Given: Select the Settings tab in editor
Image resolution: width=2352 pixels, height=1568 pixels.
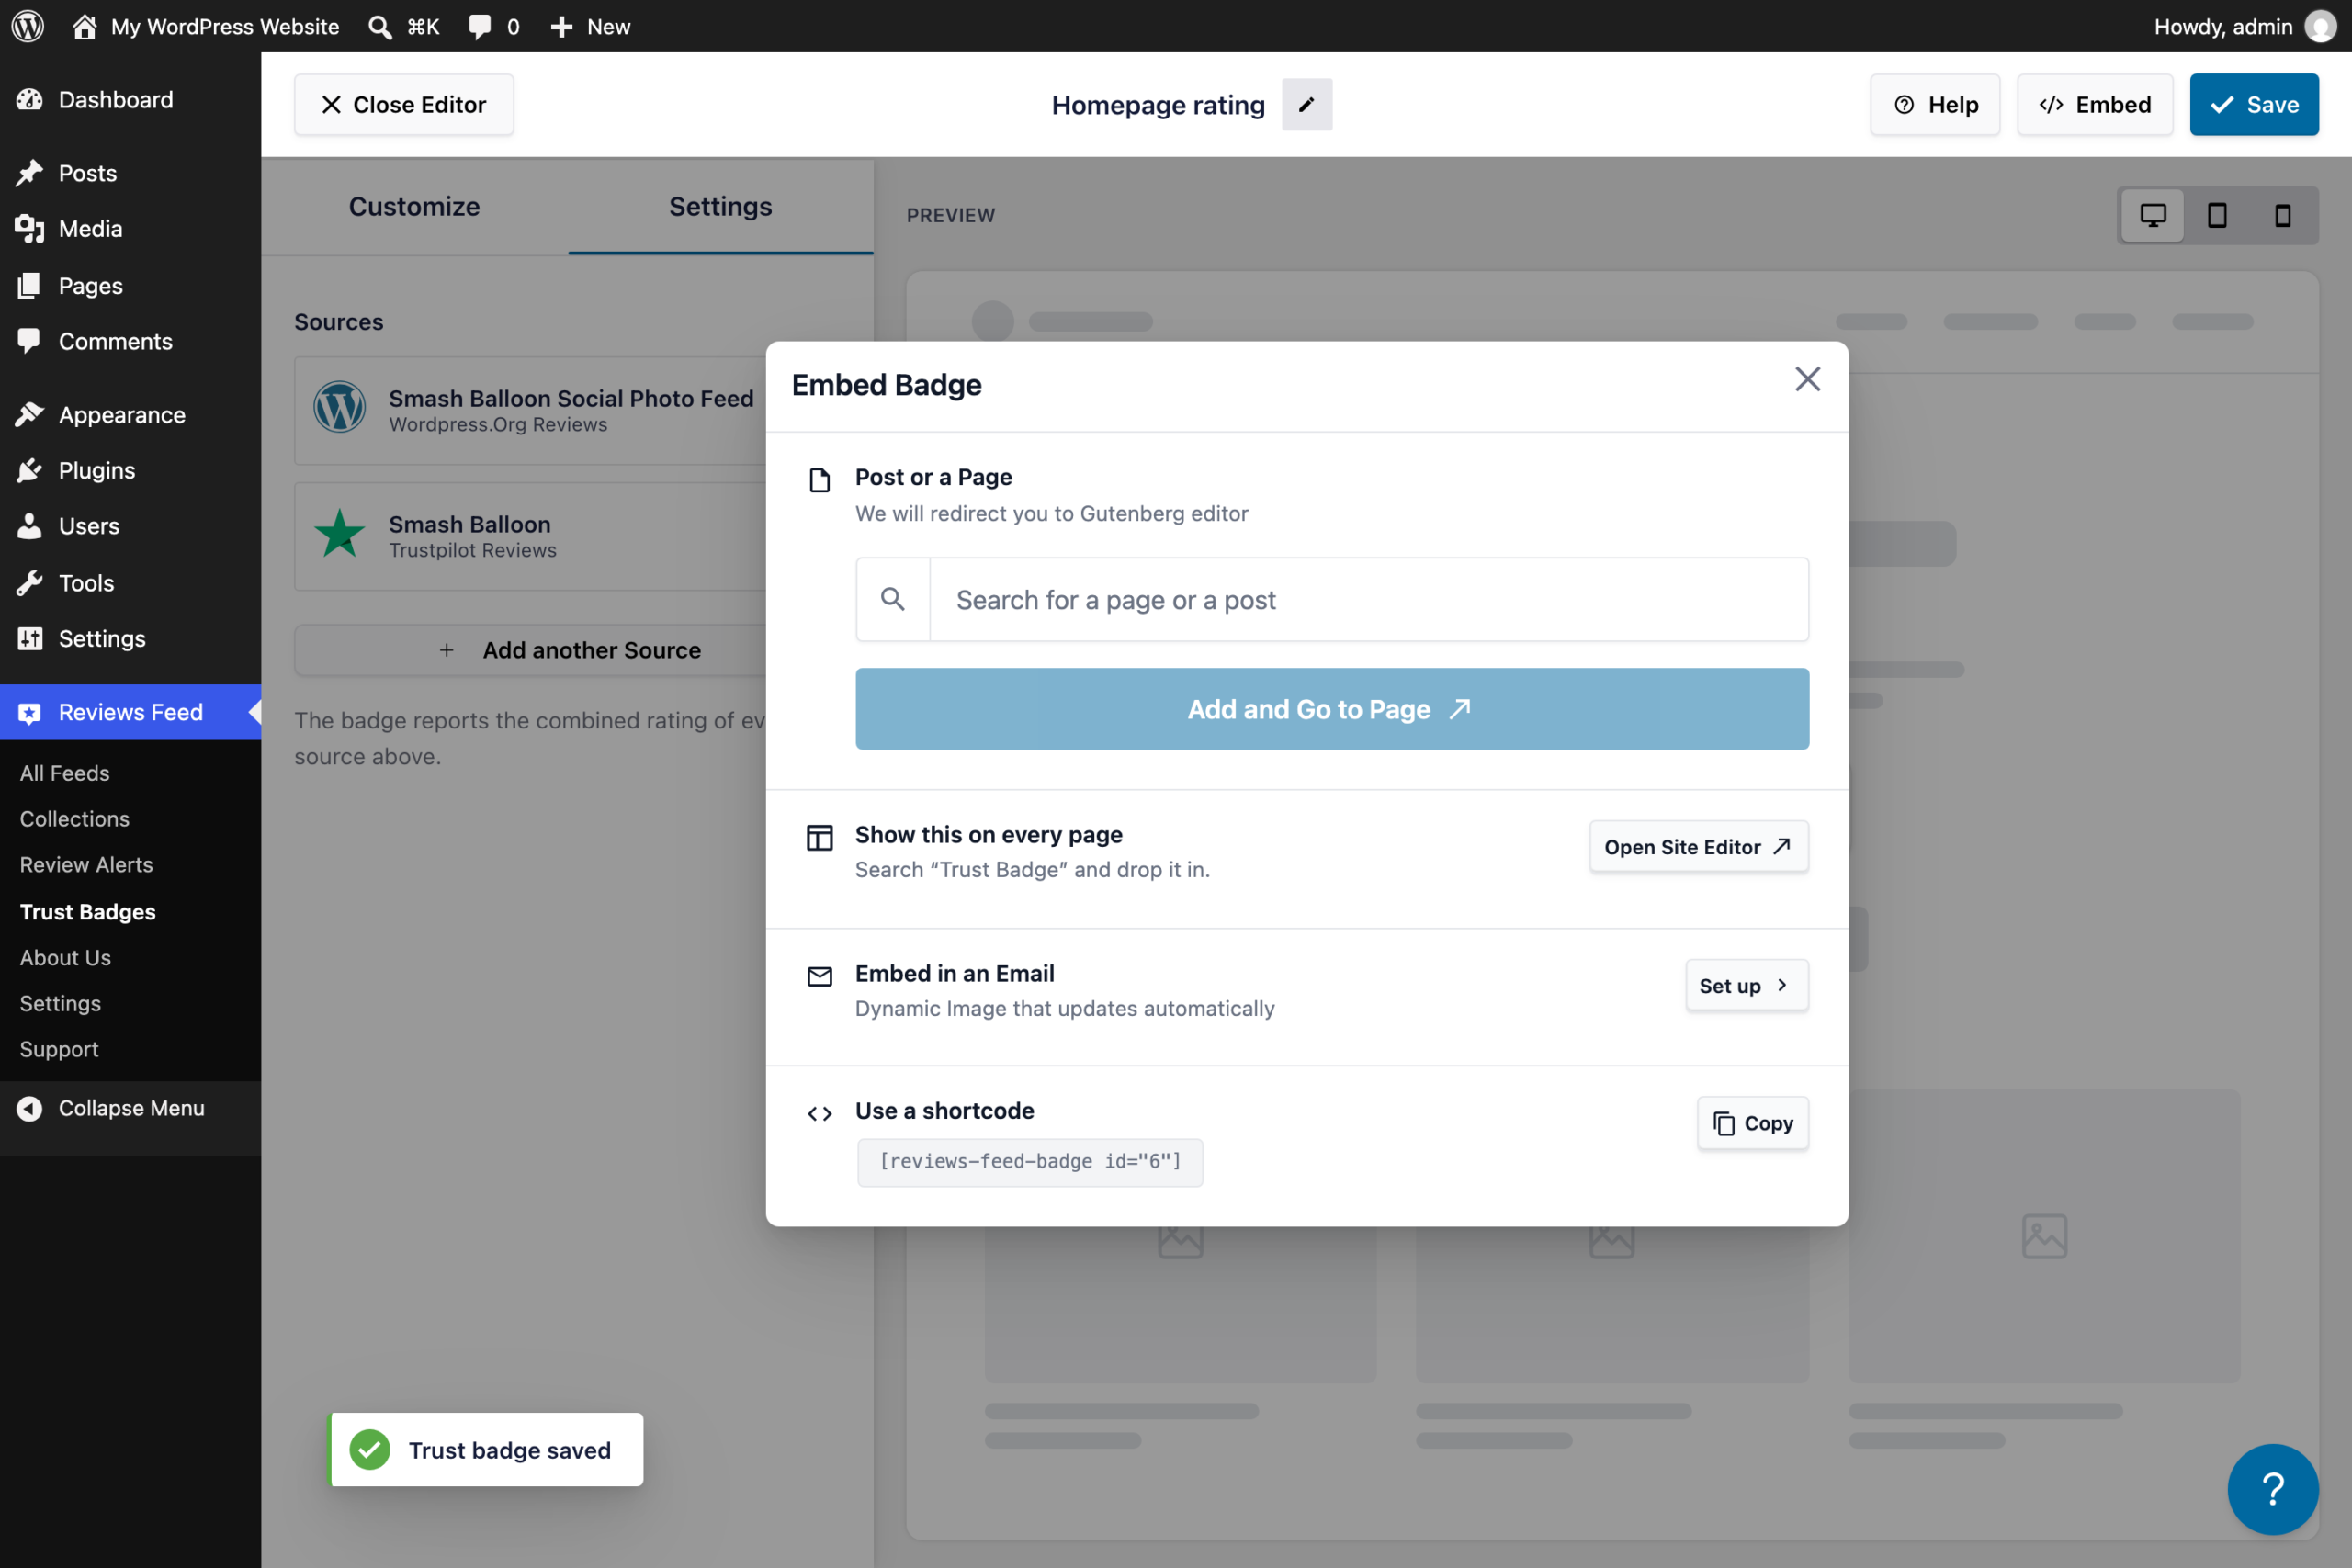Looking at the screenshot, I should (720, 206).
